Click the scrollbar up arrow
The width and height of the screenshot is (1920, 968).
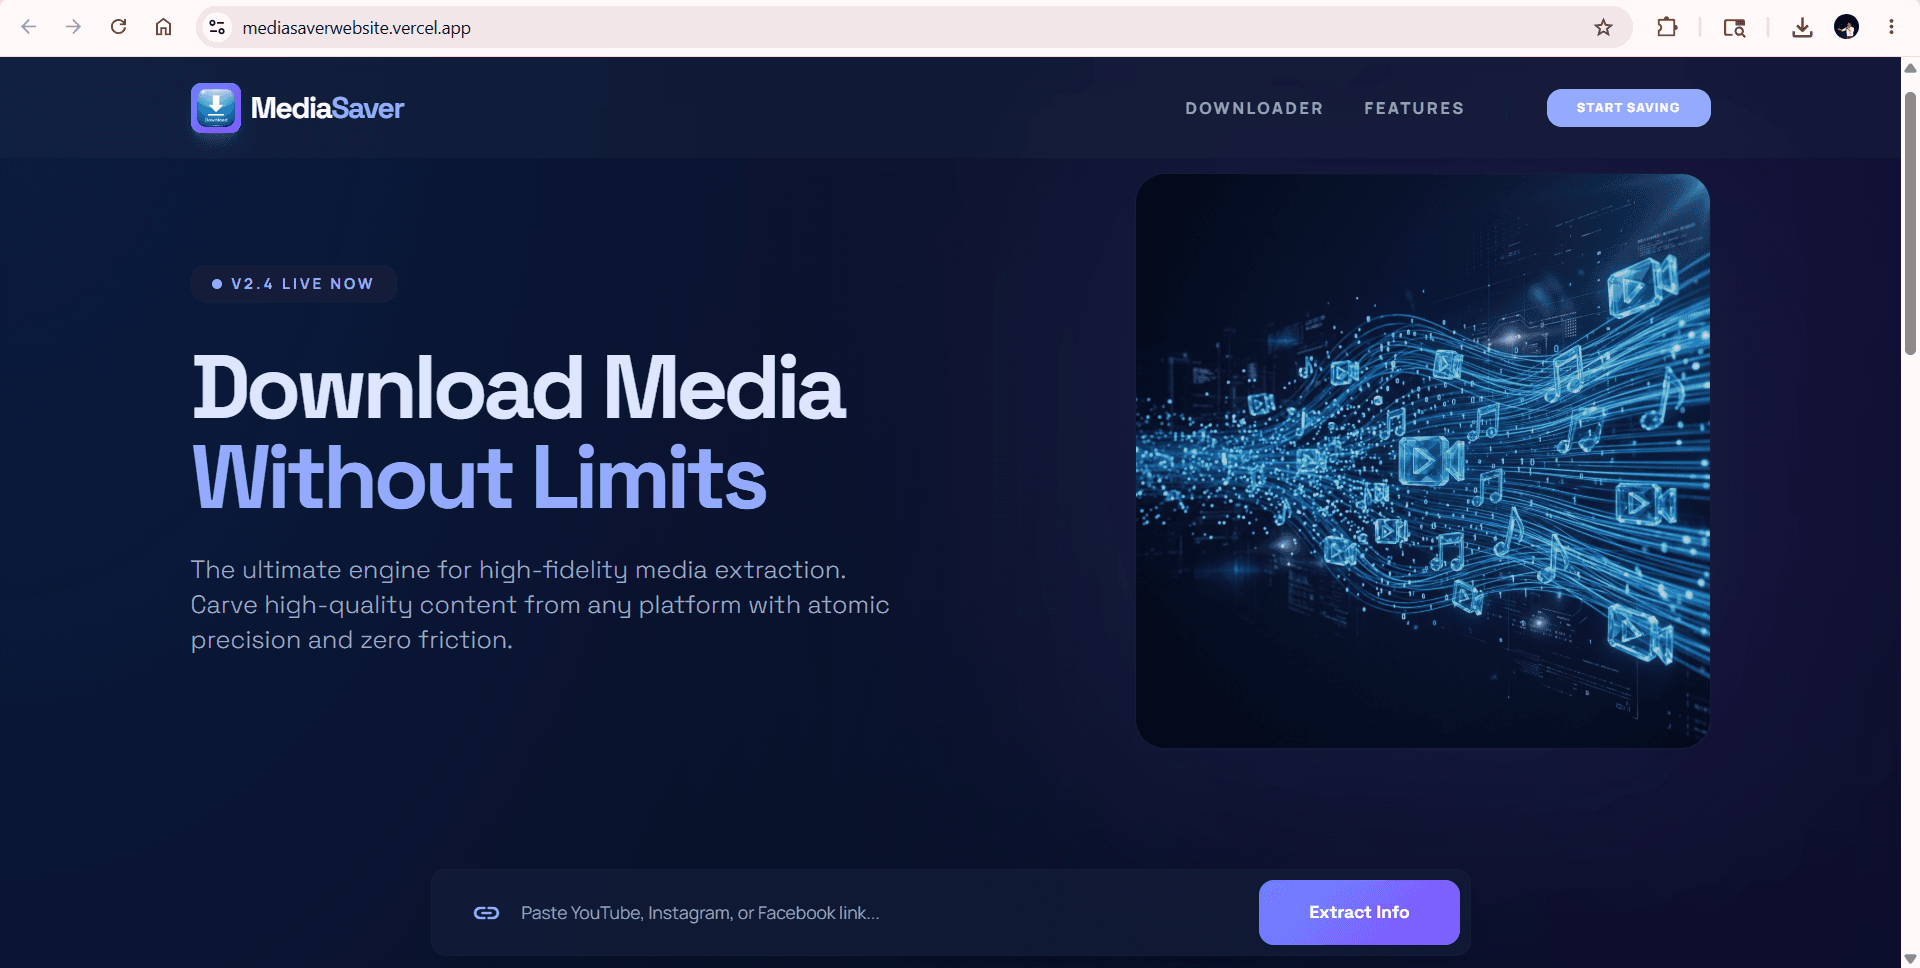tap(1910, 67)
